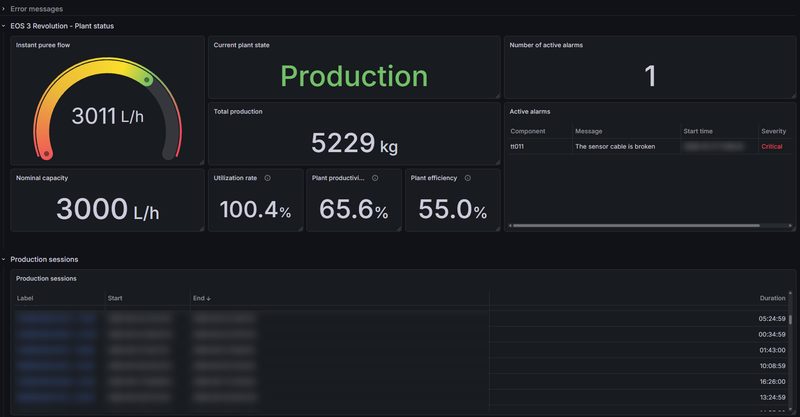Select the 5229 kg total production value

click(x=354, y=142)
